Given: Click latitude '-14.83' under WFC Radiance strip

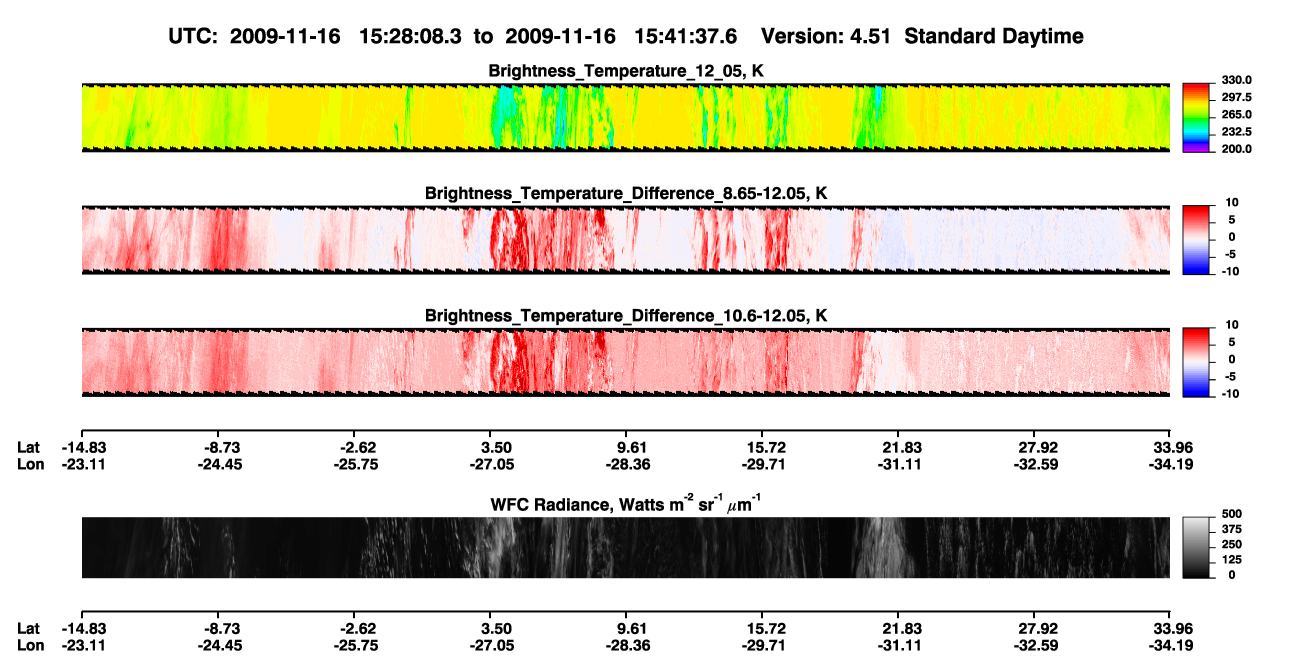Looking at the screenshot, I should pyautogui.click(x=82, y=629).
